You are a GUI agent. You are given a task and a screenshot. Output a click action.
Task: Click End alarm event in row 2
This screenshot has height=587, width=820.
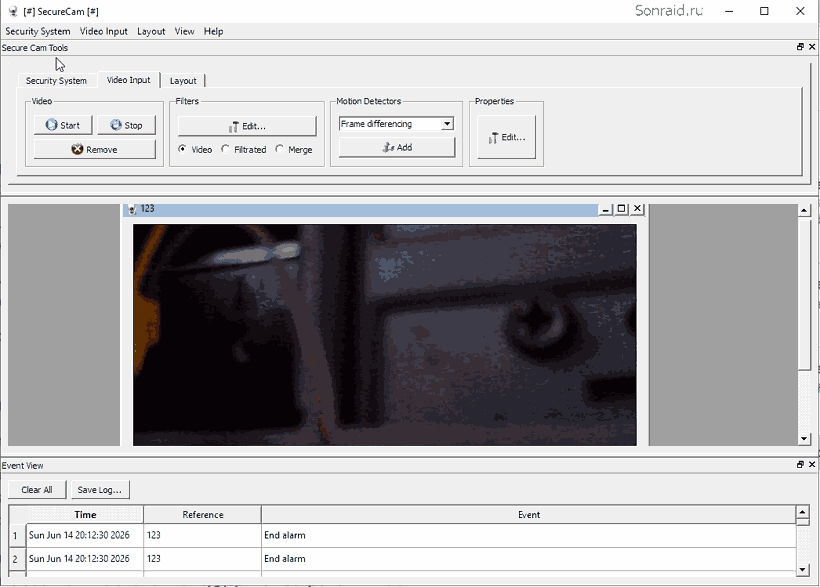coord(529,559)
